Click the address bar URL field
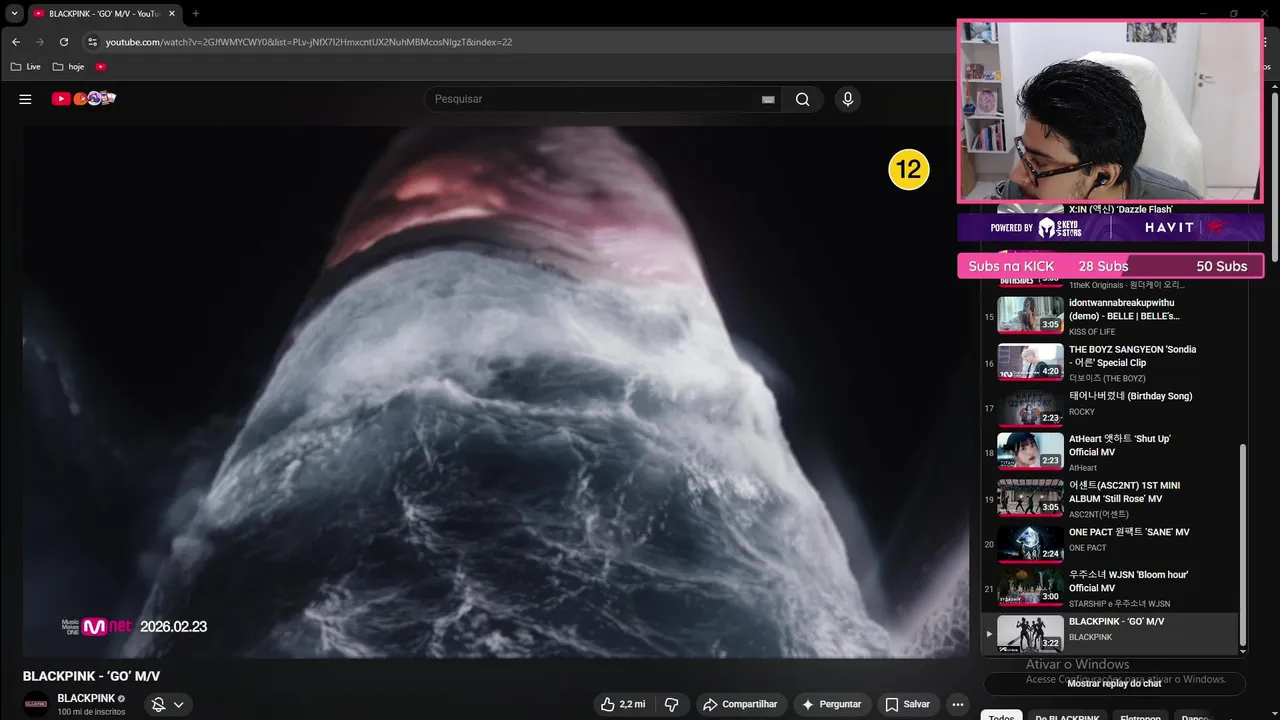The image size is (1280, 720). [520, 42]
